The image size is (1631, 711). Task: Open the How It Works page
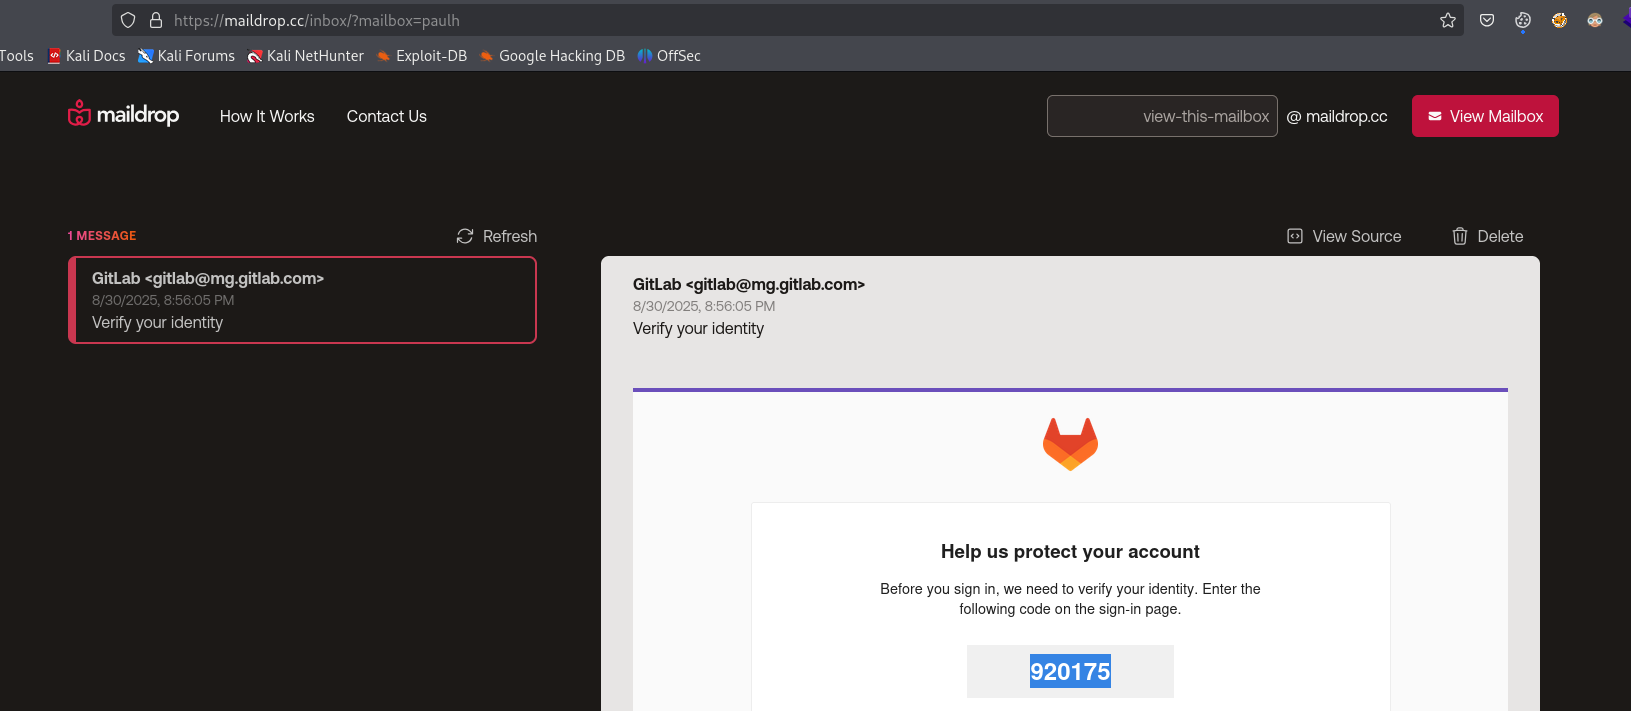click(x=267, y=116)
